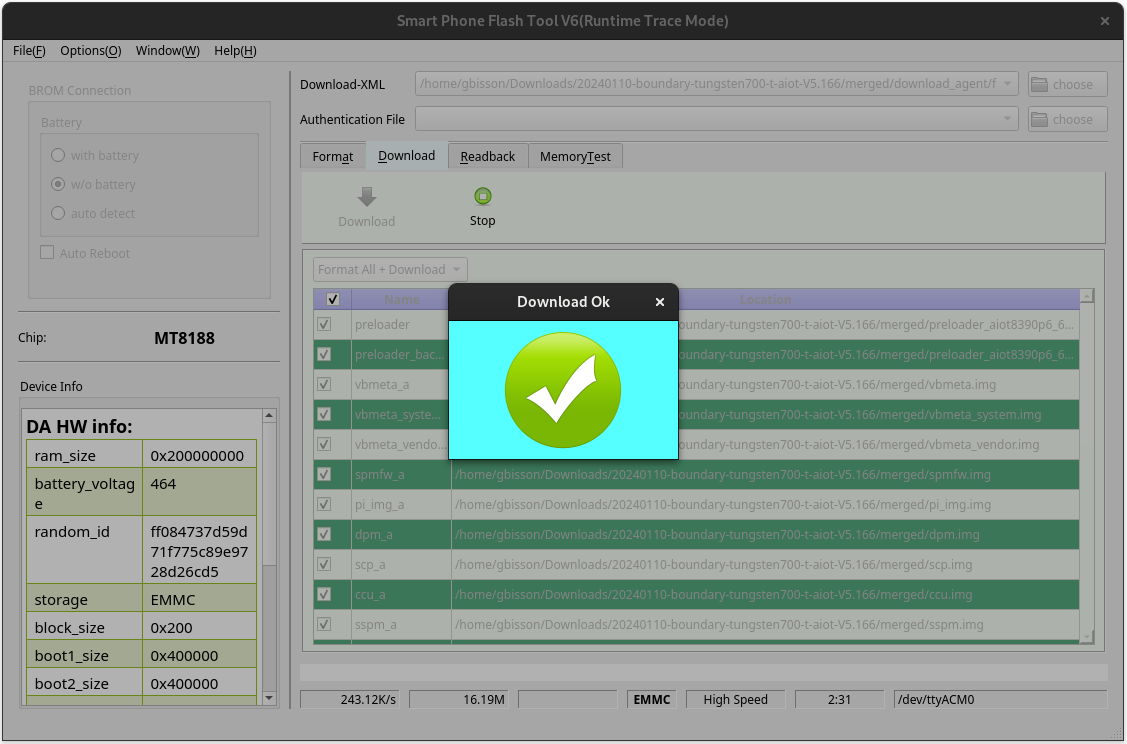Click the Download arrow icon
The width and height of the screenshot is (1127, 744).
pyautogui.click(x=366, y=196)
